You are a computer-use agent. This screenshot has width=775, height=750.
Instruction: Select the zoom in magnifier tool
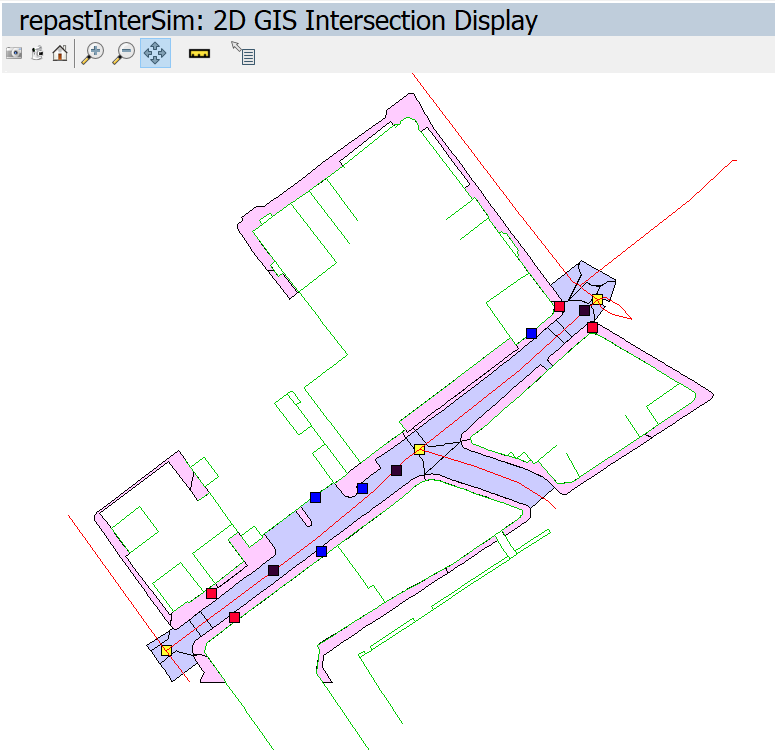coord(92,53)
